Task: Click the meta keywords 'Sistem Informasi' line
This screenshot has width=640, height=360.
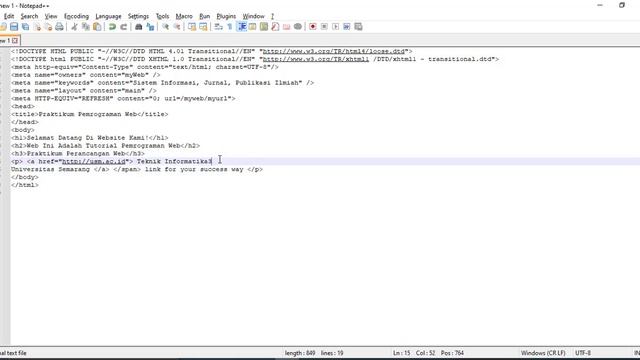Action: pos(162,83)
